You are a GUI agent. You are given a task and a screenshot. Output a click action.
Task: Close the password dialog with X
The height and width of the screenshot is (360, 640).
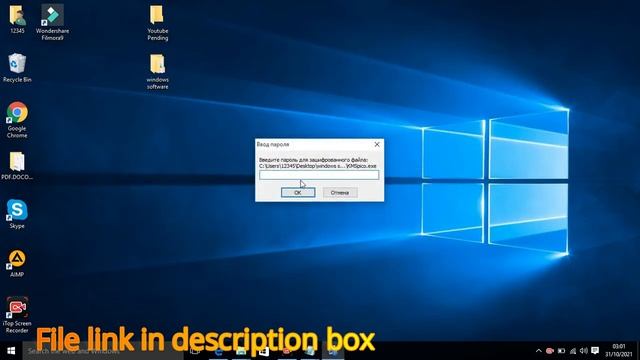click(x=377, y=144)
